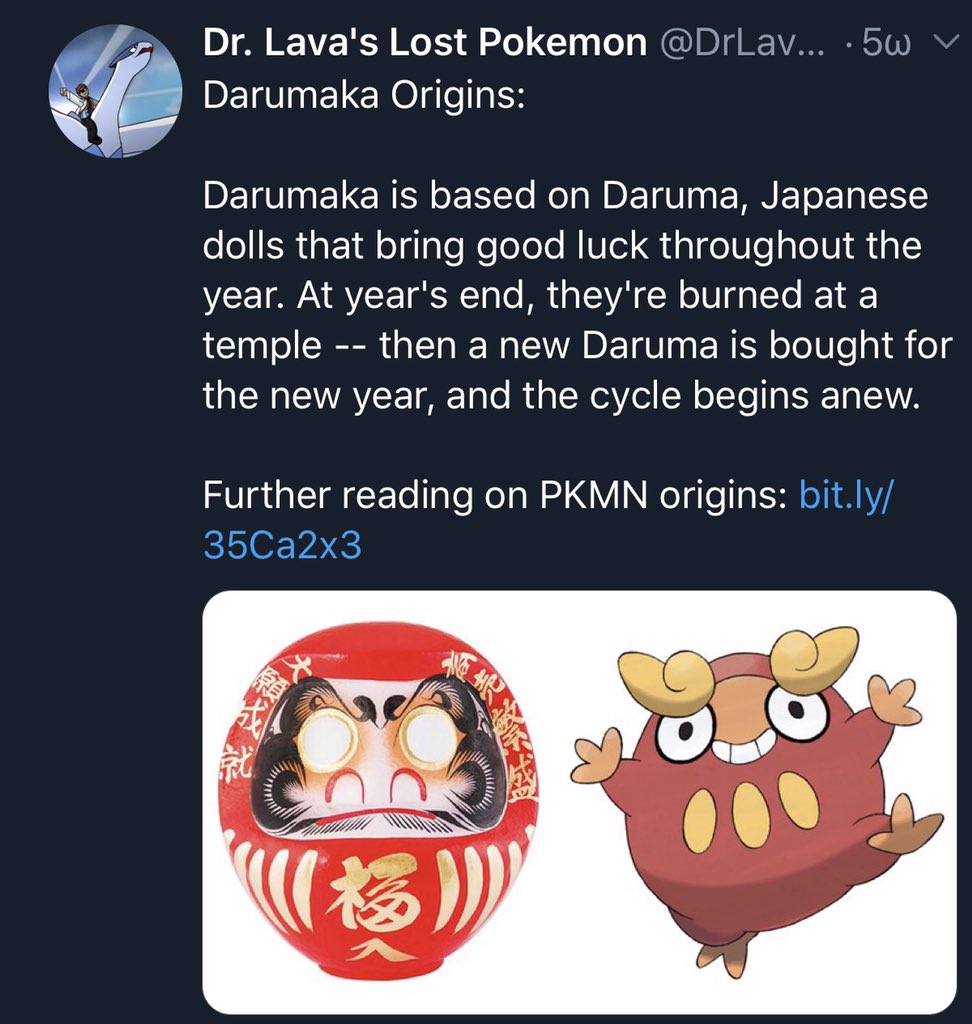972x1024 pixels.
Task: Open Dr. Lava's profile avatar
Action: (x=116, y=91)
